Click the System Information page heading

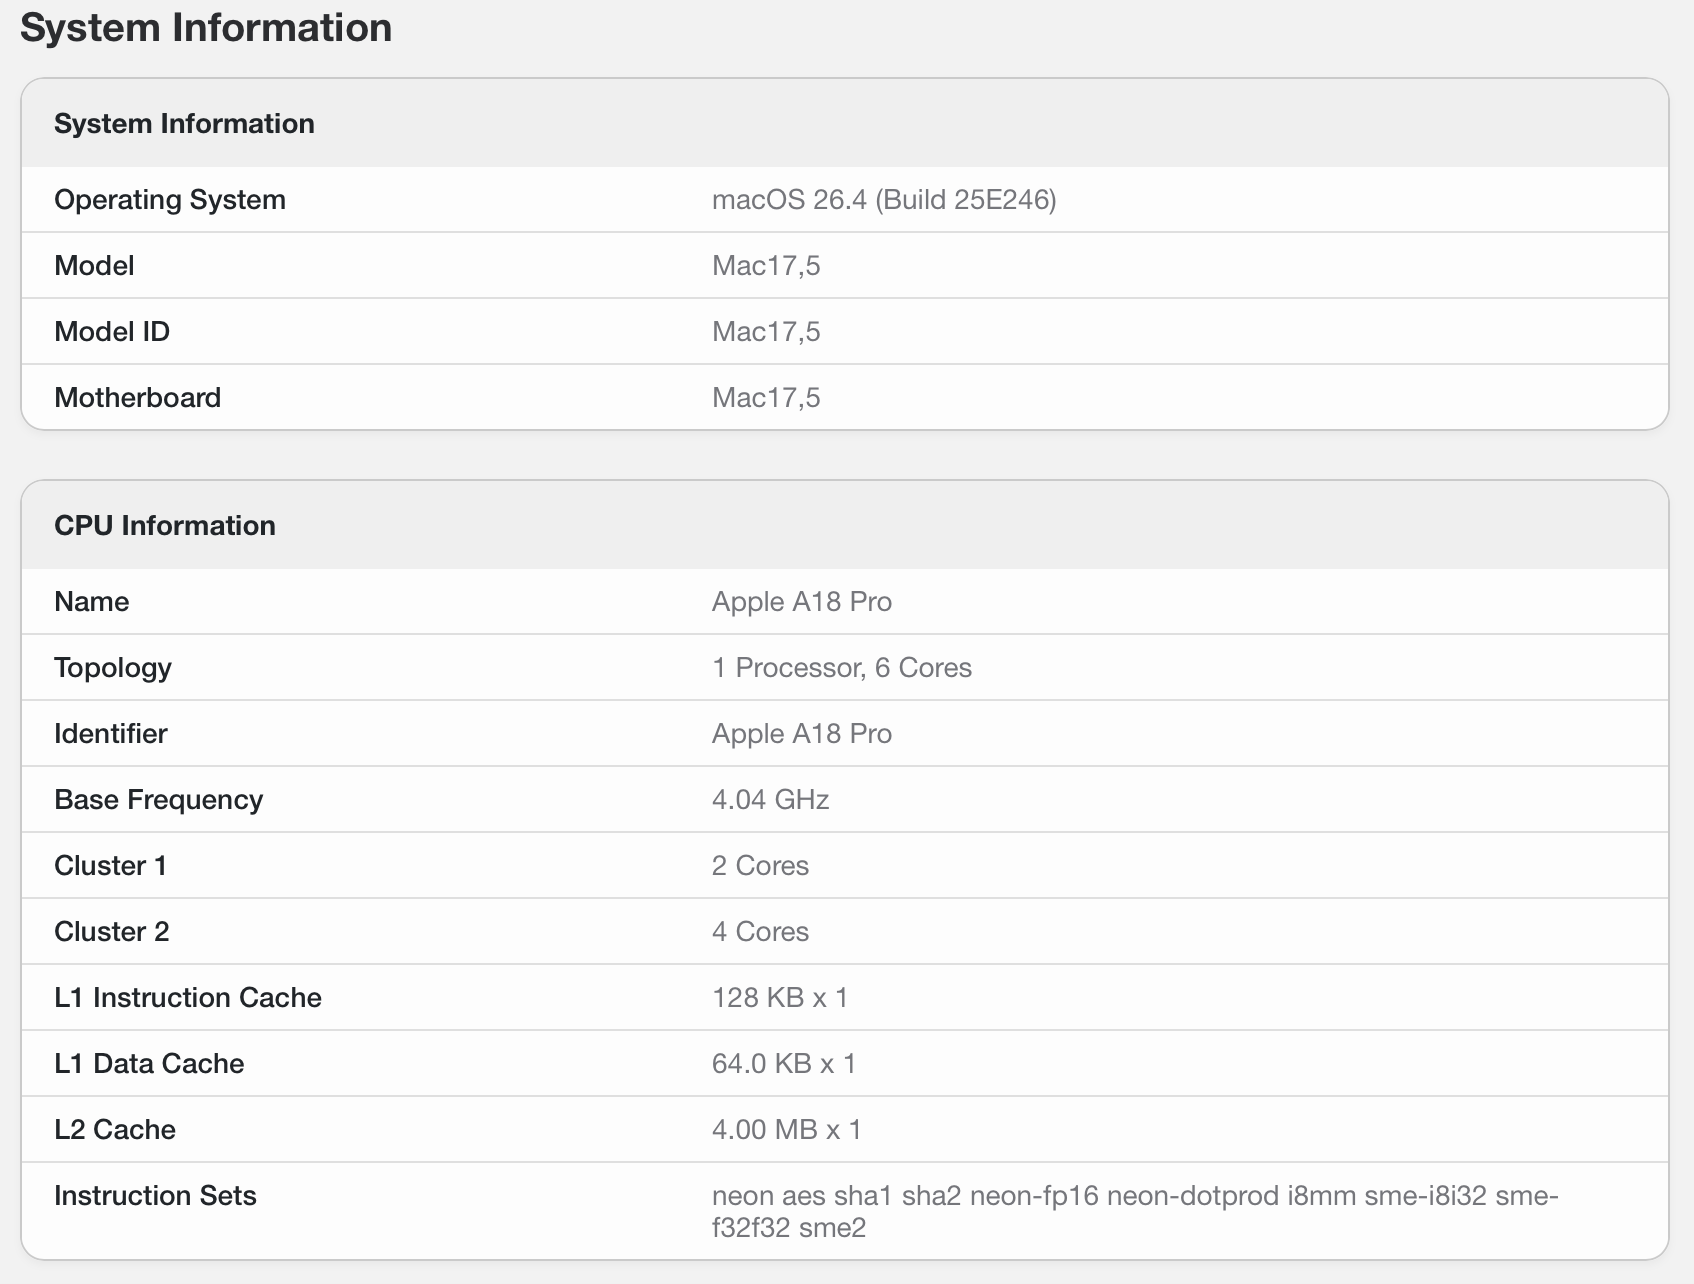click(x=206, y=28)
